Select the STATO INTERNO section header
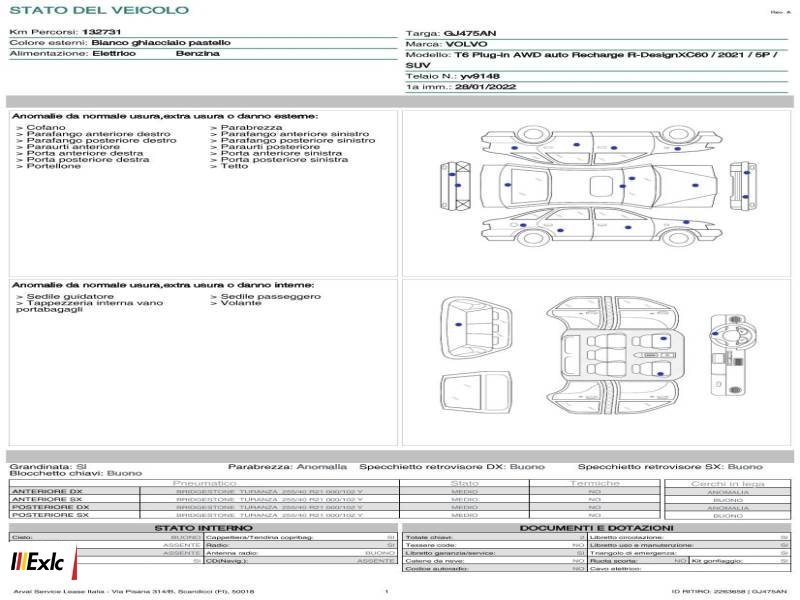The image size is (800, 600). [203, 528]
